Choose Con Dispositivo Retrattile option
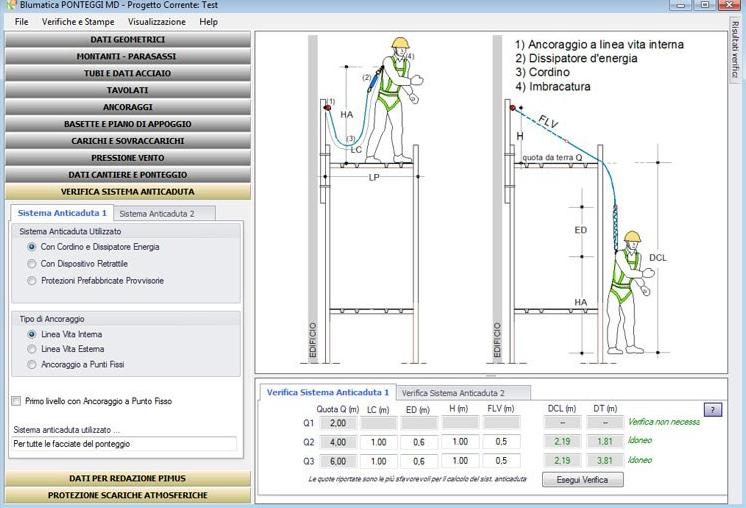The image size is (746, 508). coord(32,263)
